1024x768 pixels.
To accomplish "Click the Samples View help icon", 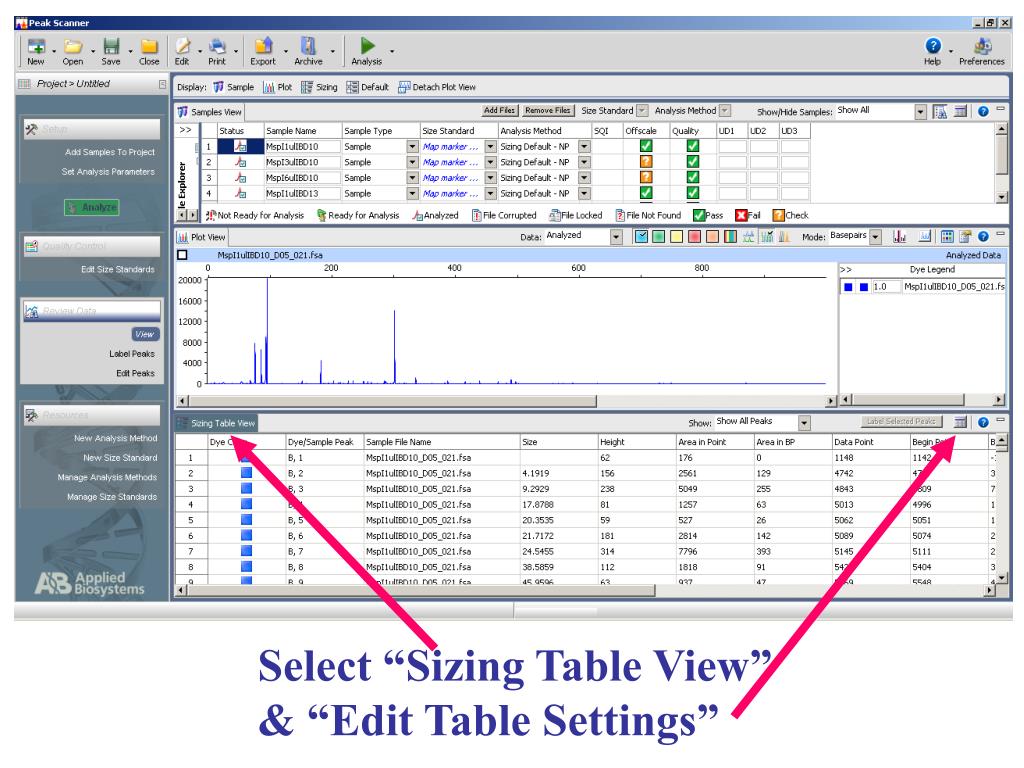I will pyautogui.click(x=984, y=112).
